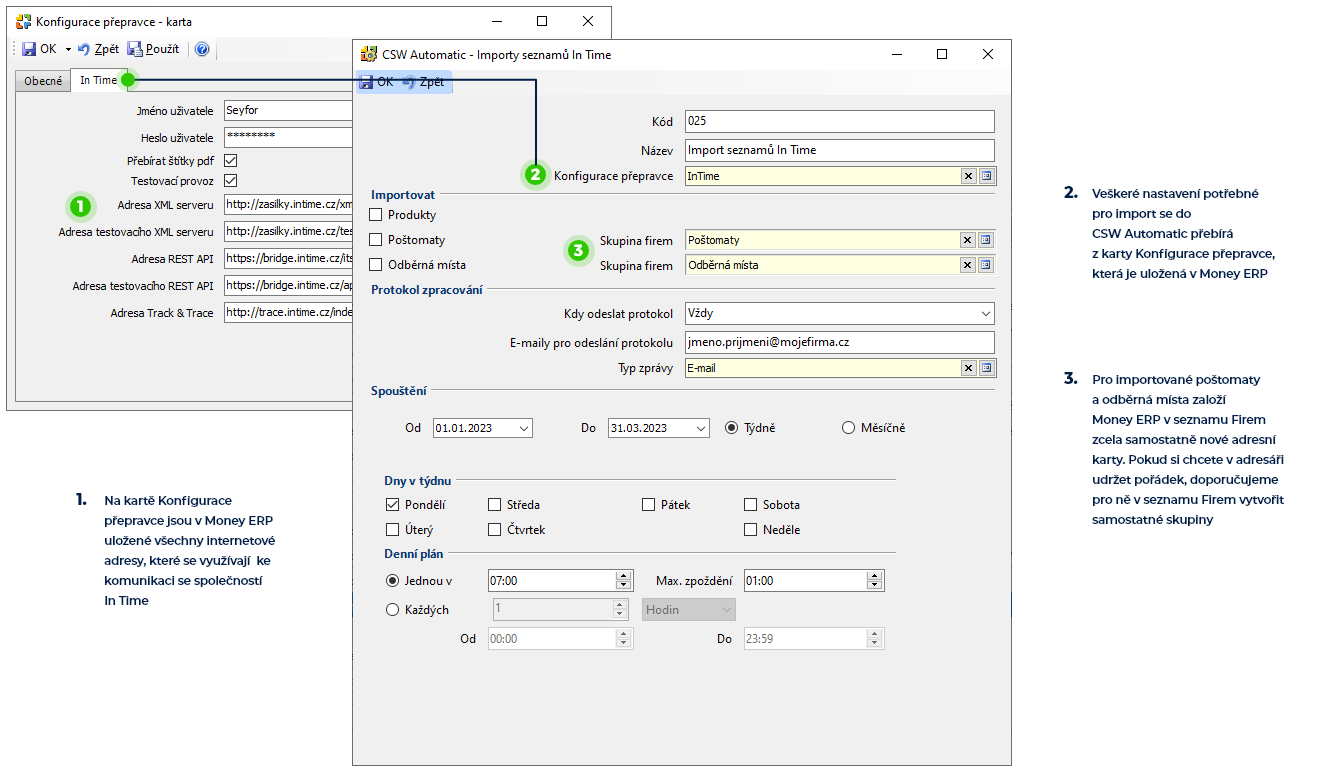Minimize the Konfigurace přepravce window
Screen dimensions: 1317x774
point(495,21)
